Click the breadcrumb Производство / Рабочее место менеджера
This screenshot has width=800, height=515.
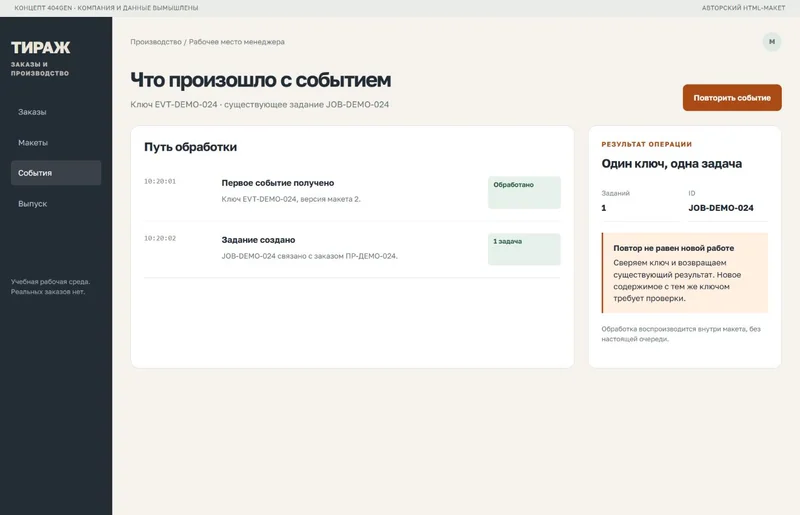207,42
